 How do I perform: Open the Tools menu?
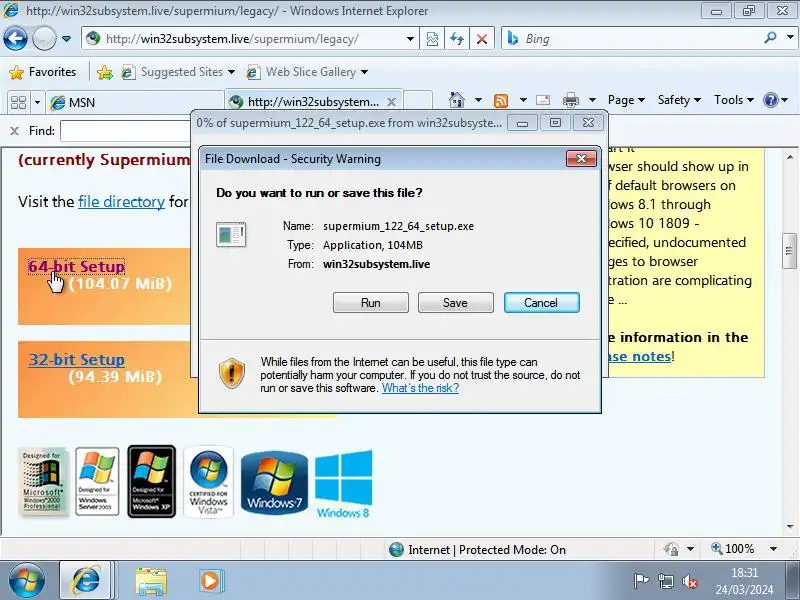pos(733,100)
